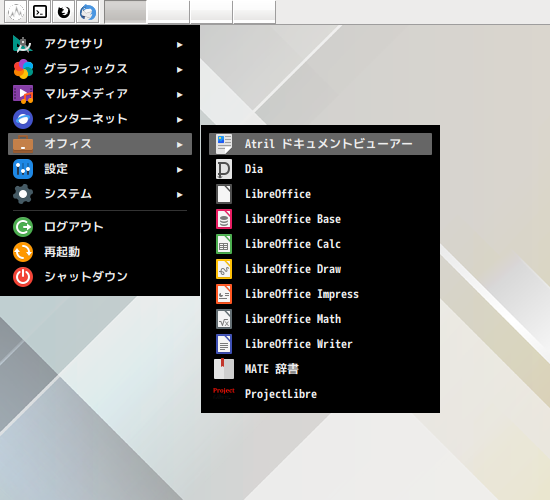Click the システム gear icon
This screenshot has width=550, height=500.
pyautogui.click(x=23, y=194)
